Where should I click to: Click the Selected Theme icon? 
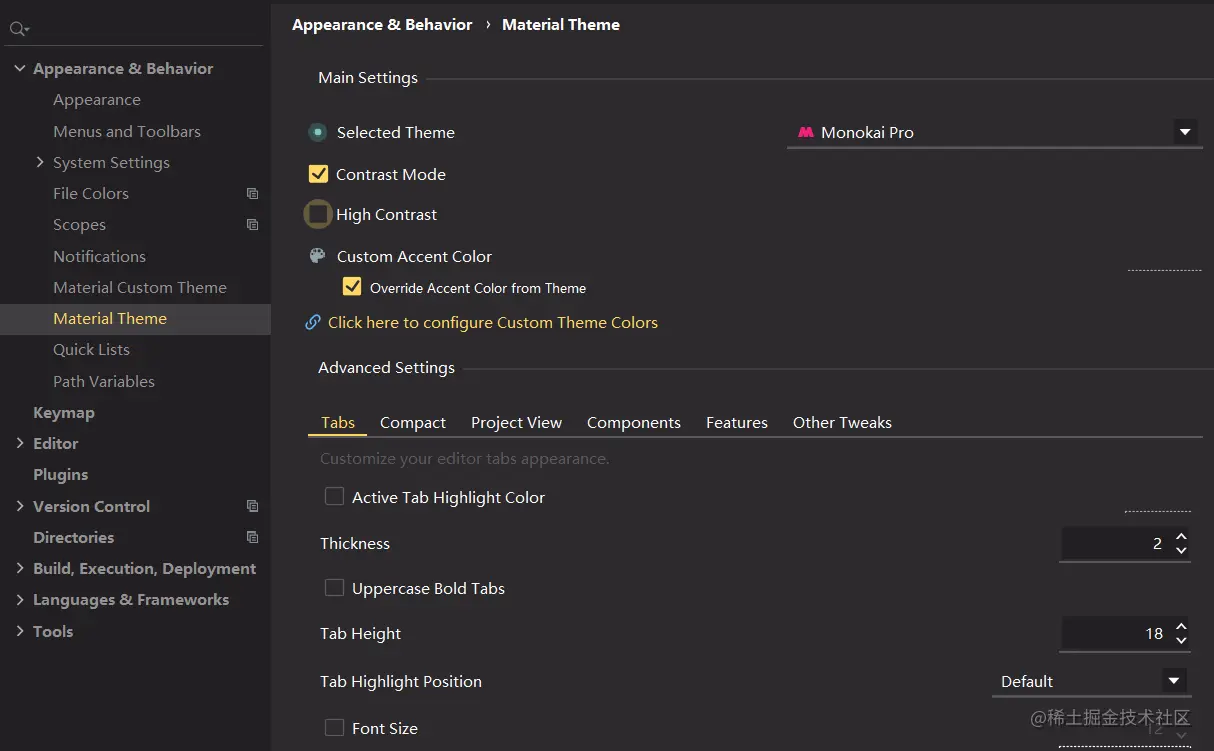[x=317, y=132]
